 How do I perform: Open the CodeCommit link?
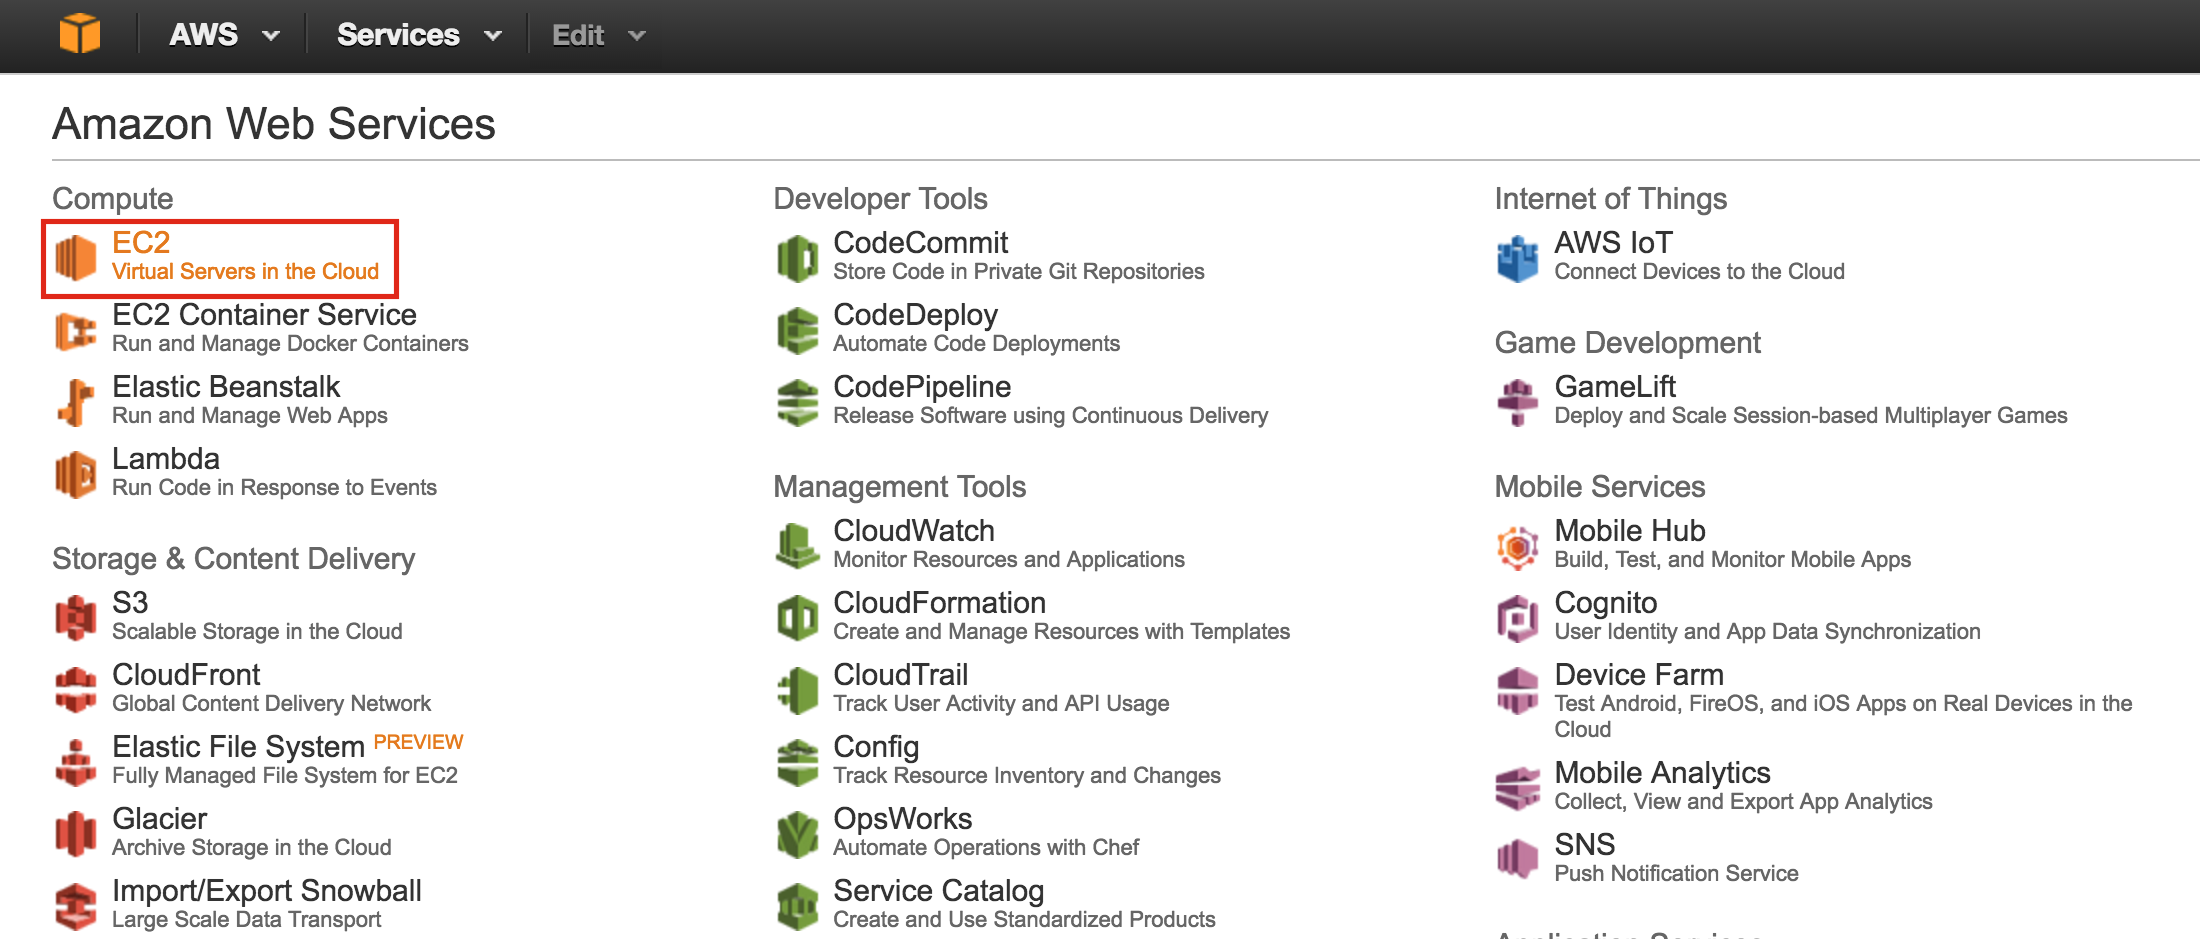tap(921, 242)
